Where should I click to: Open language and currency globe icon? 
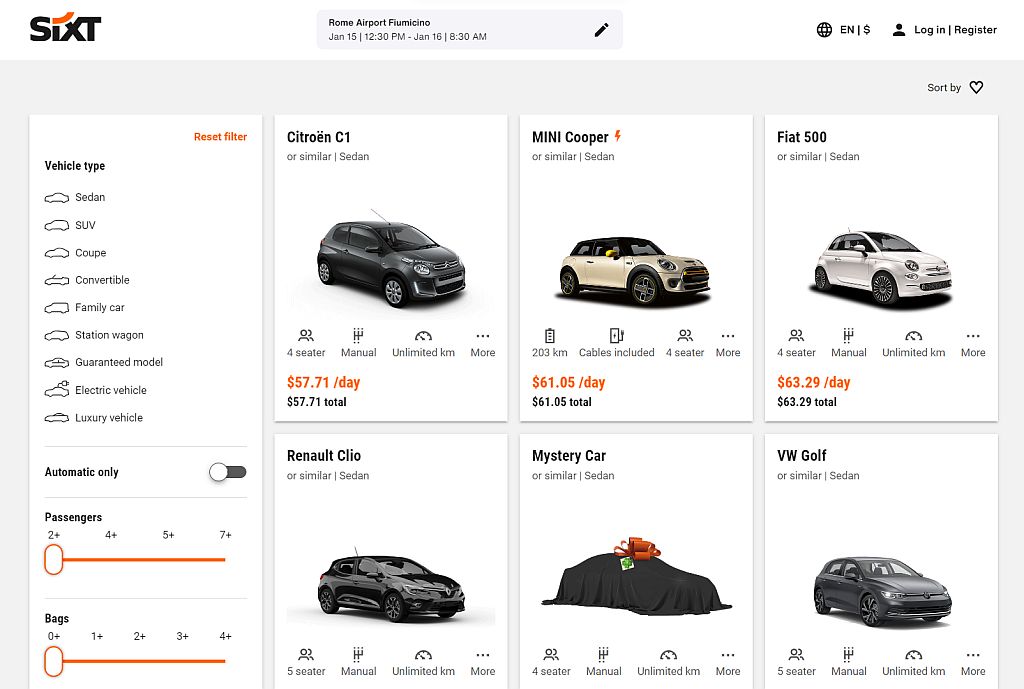click(x=824, y=29)
